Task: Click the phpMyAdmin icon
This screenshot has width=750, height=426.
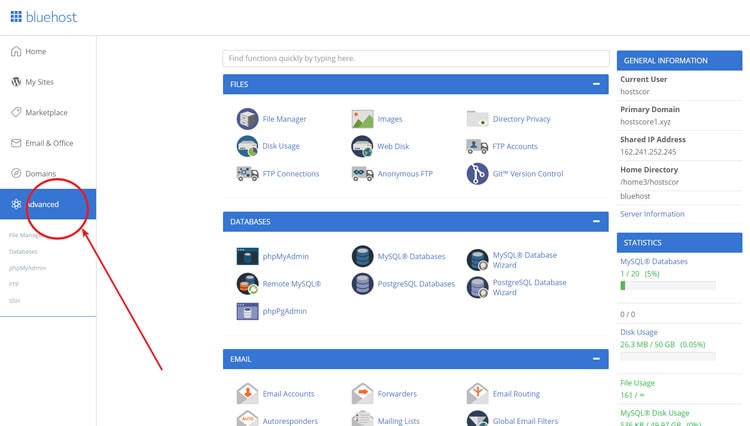Action: pyautogui.click(x=247, y=256)
